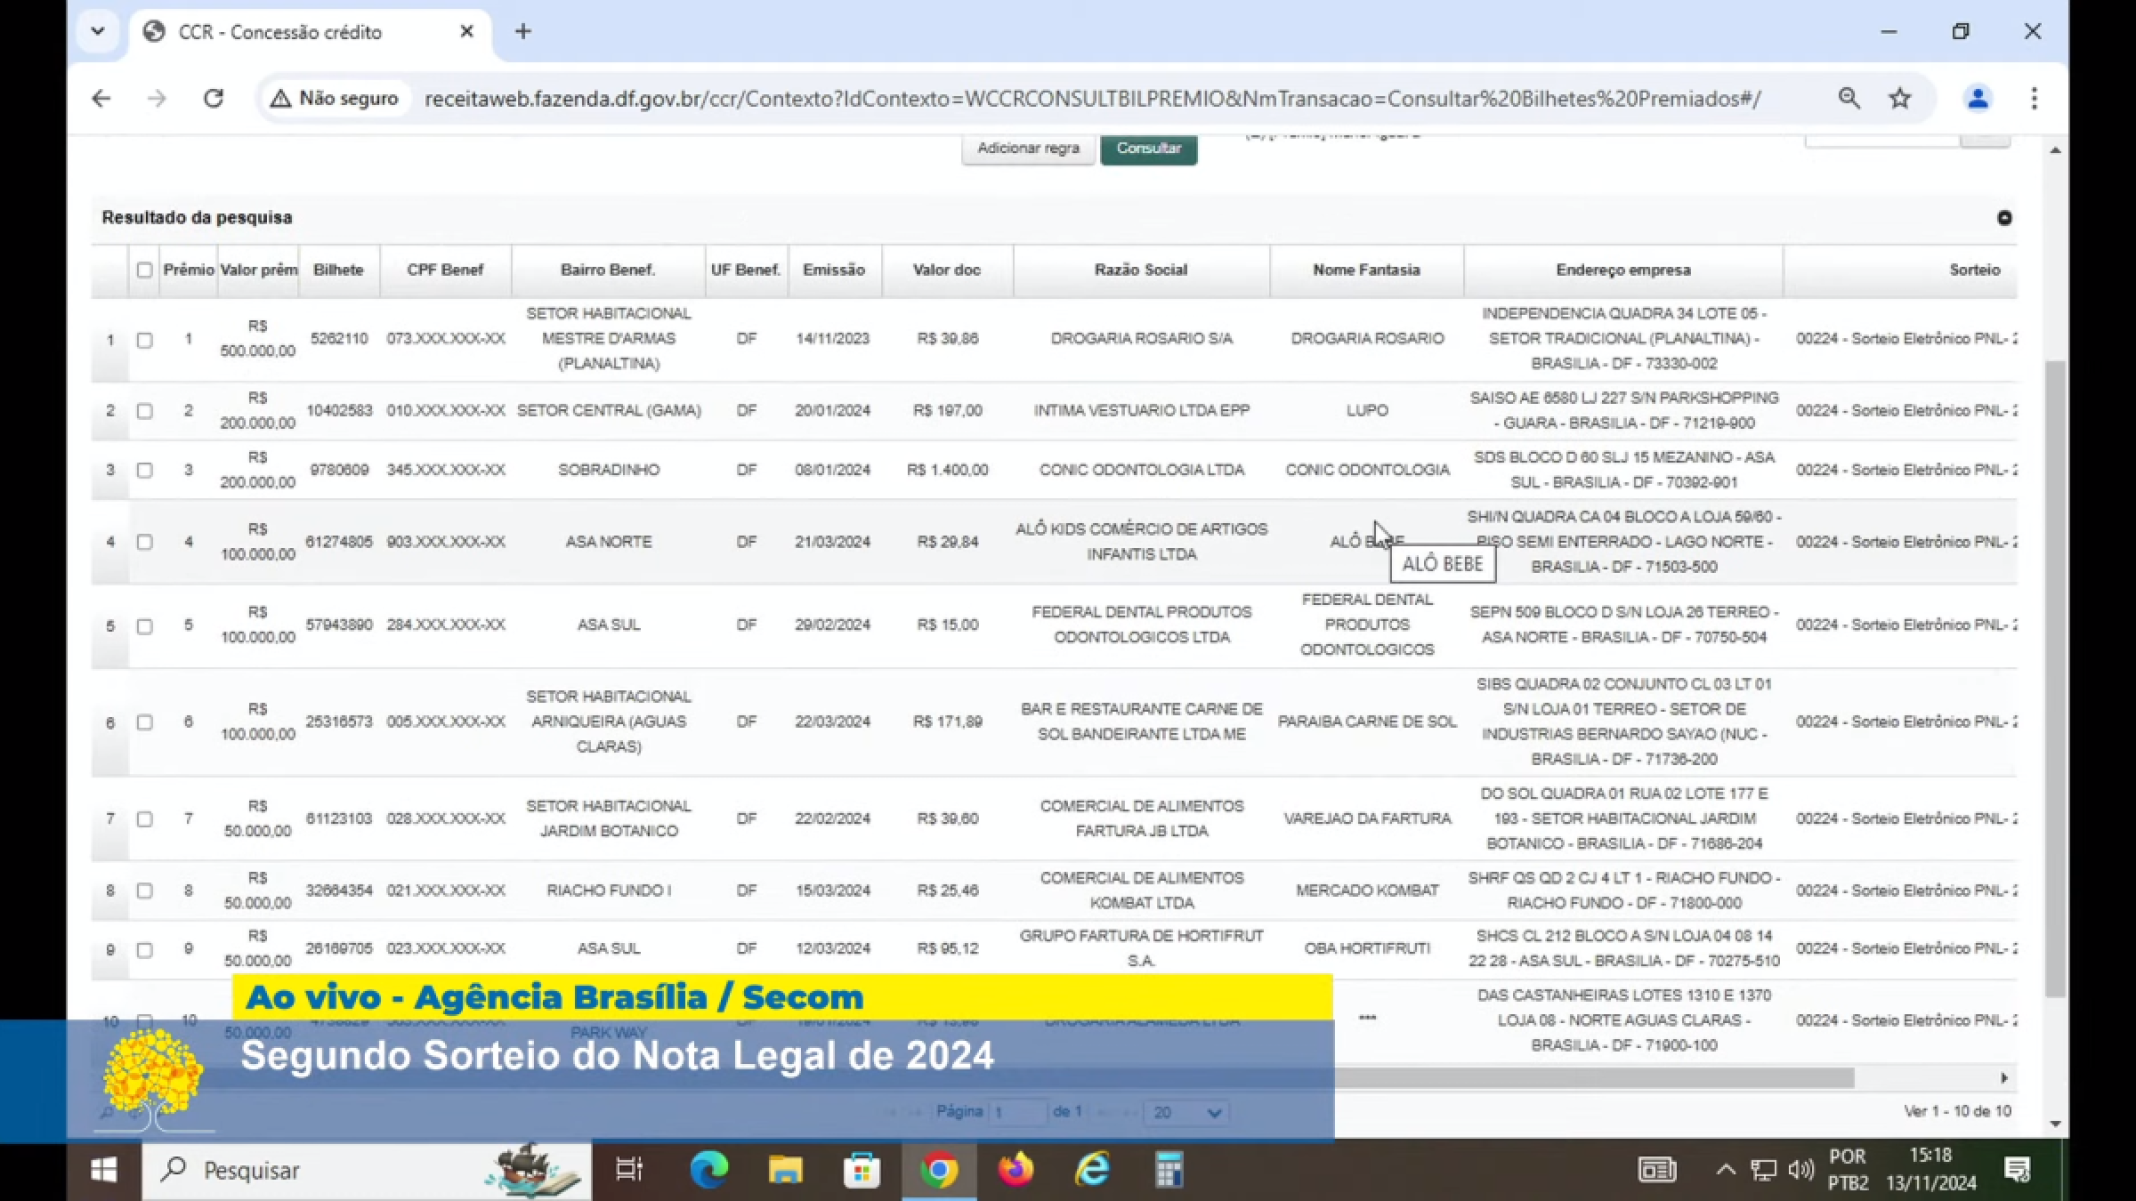This screenshot has width=2136, height=1201.
Task: Click the 'Não seguro' security warning
Action: (x=335, y=98)
